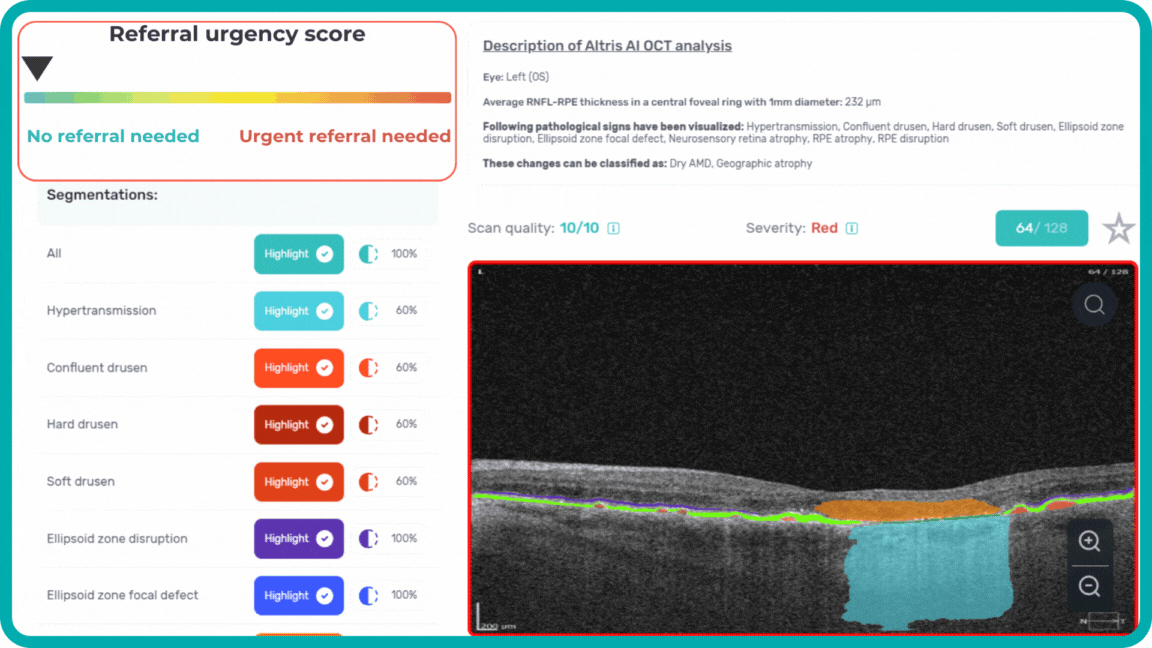Click the opacity icon for Hypertransmission
The width and height of the screenshot is (1152, 648).
tap(368, 311)
